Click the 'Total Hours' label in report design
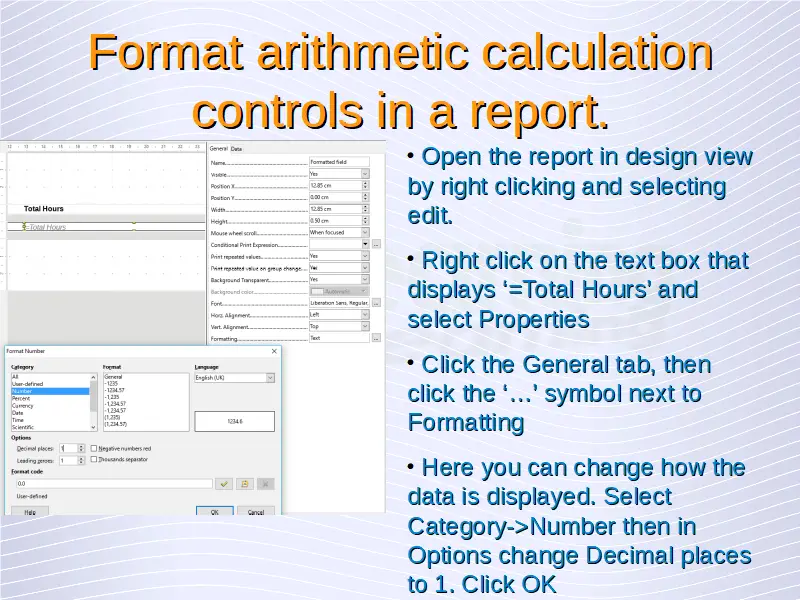Screen dimensions: 800x600 pyautogui.click(x=44, y=209)
